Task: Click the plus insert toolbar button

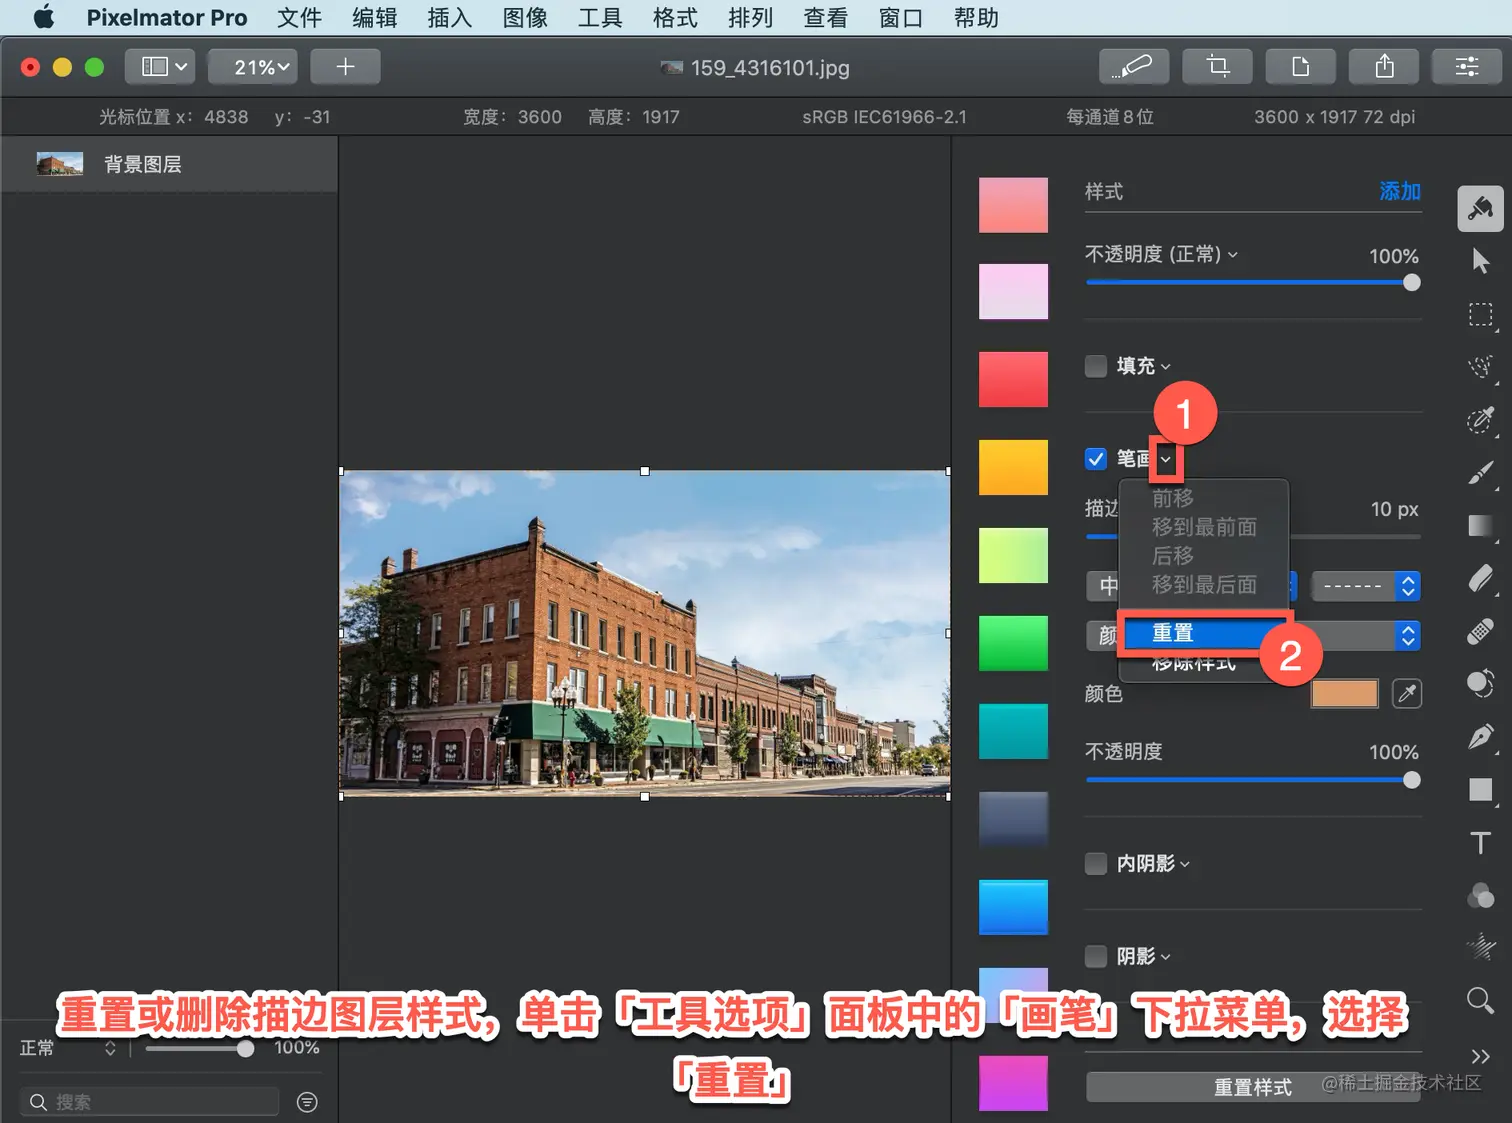Action: tap(345, 67)
